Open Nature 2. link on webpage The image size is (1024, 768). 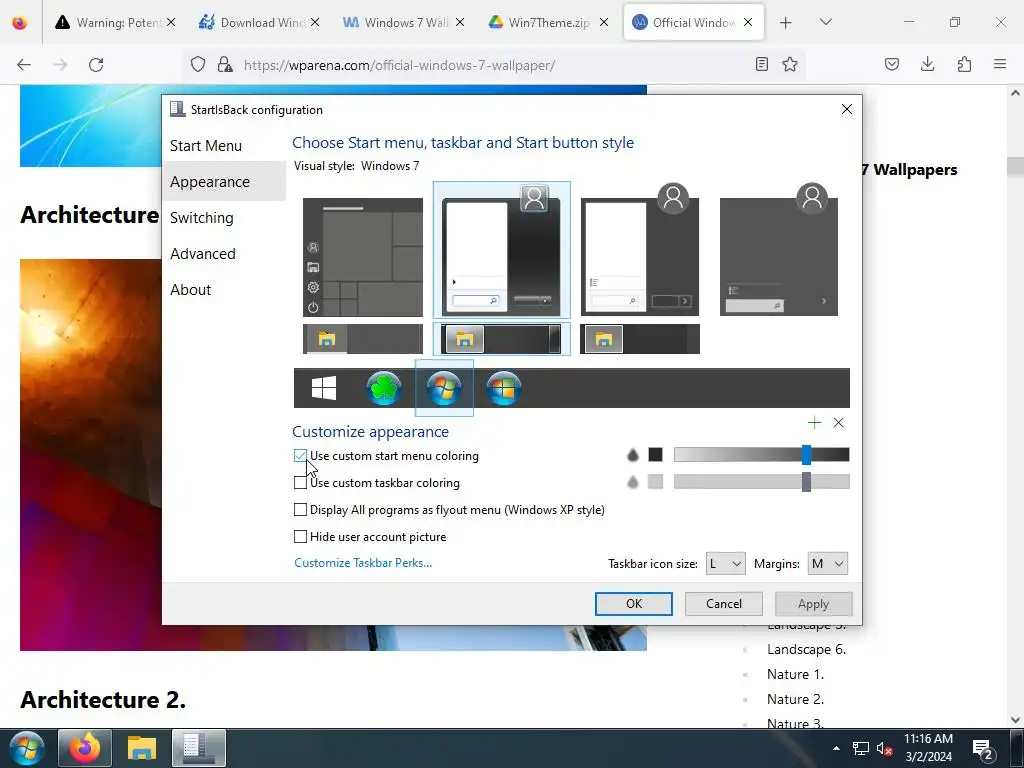pos(795,699)
